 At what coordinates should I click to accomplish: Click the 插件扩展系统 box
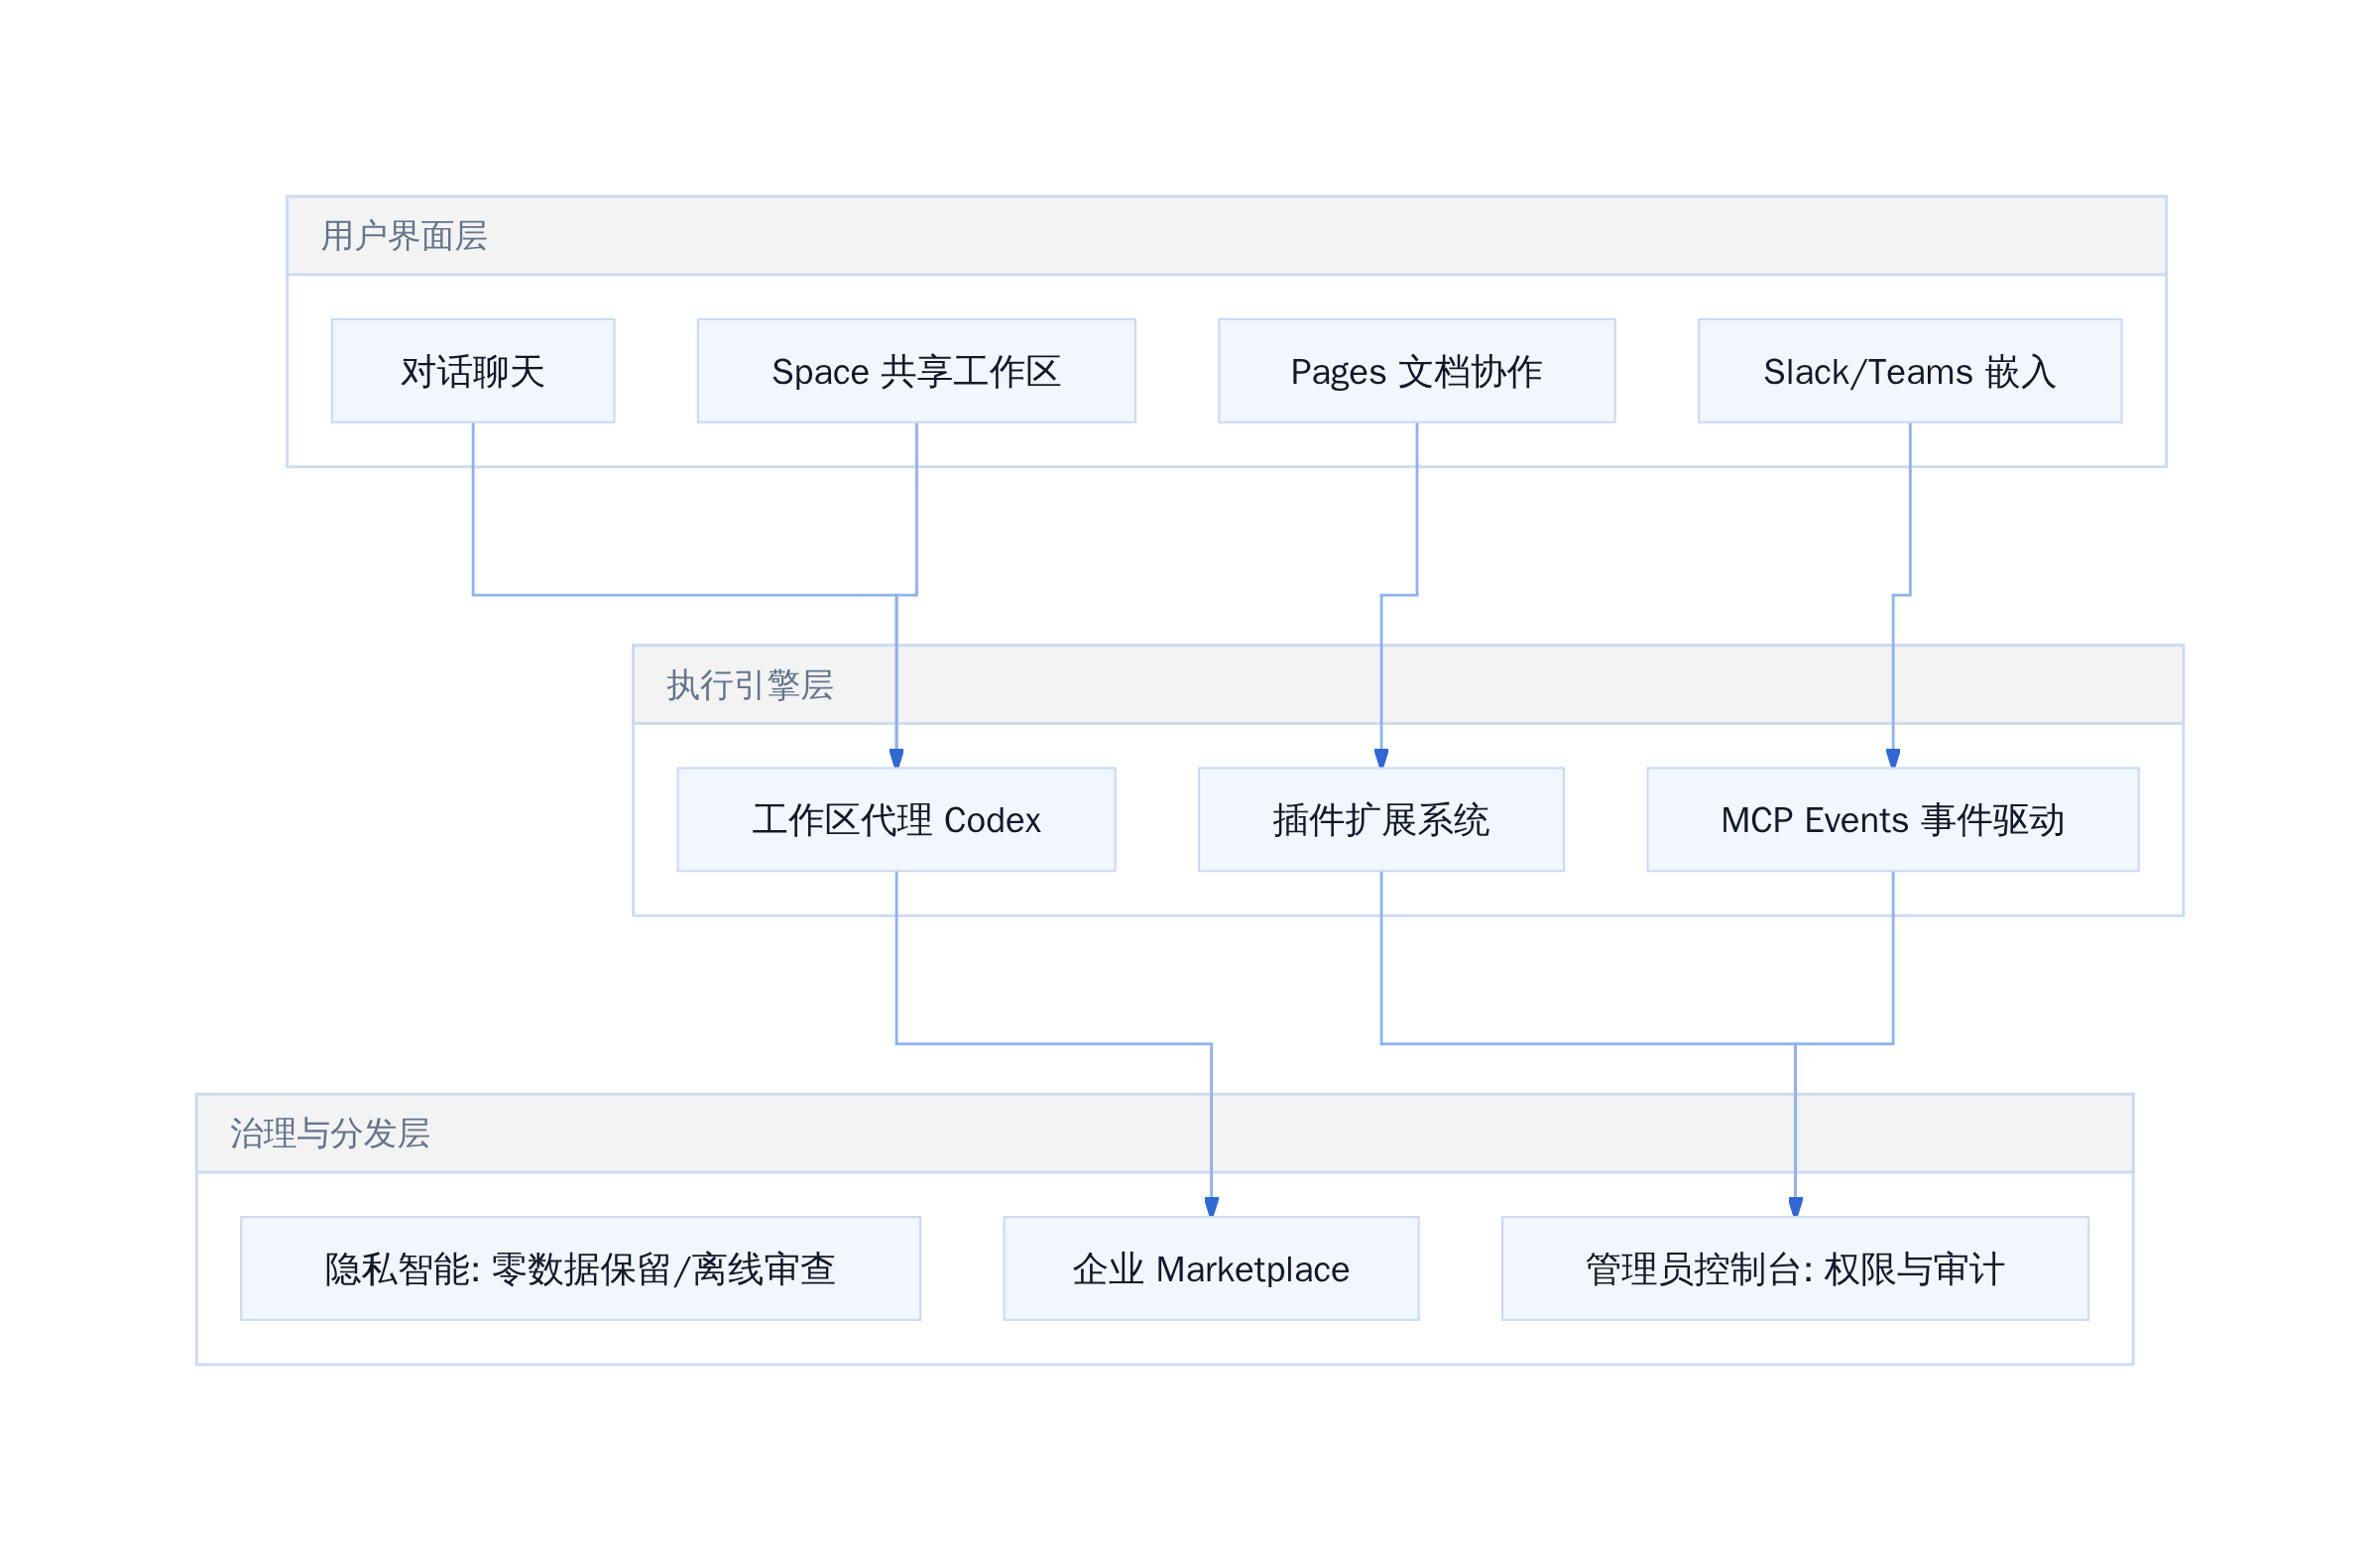(1382, 820)
